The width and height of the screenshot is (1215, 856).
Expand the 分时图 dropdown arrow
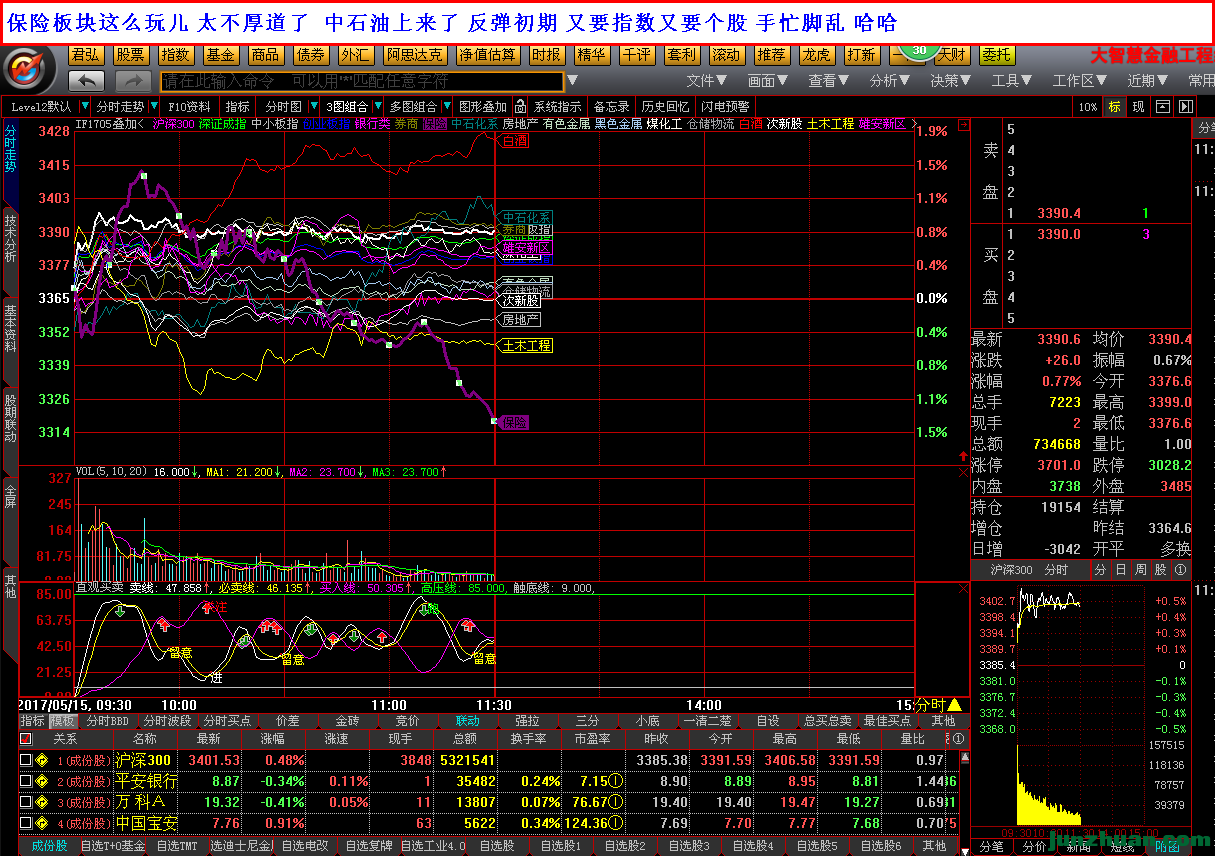tap(314, 106)
